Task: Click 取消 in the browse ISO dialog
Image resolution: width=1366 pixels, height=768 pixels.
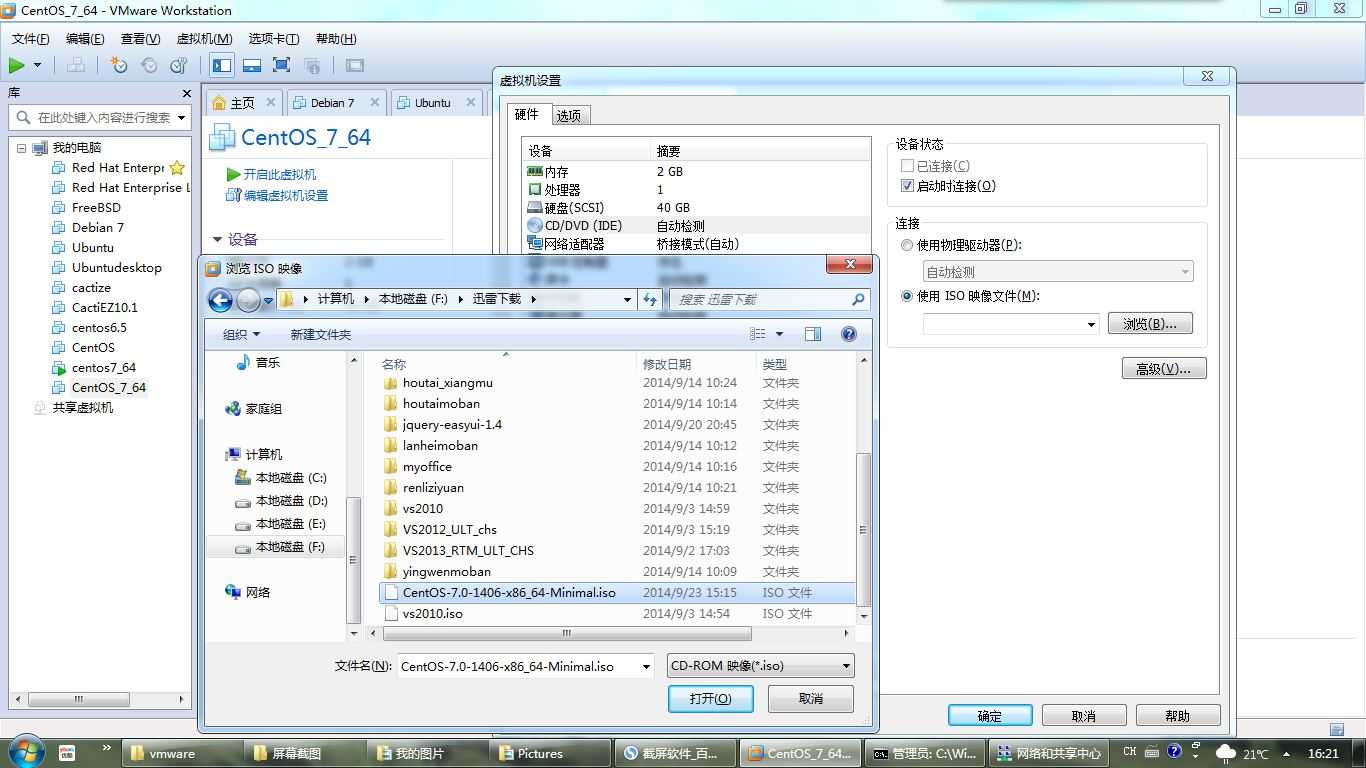Action: (811, 698)
